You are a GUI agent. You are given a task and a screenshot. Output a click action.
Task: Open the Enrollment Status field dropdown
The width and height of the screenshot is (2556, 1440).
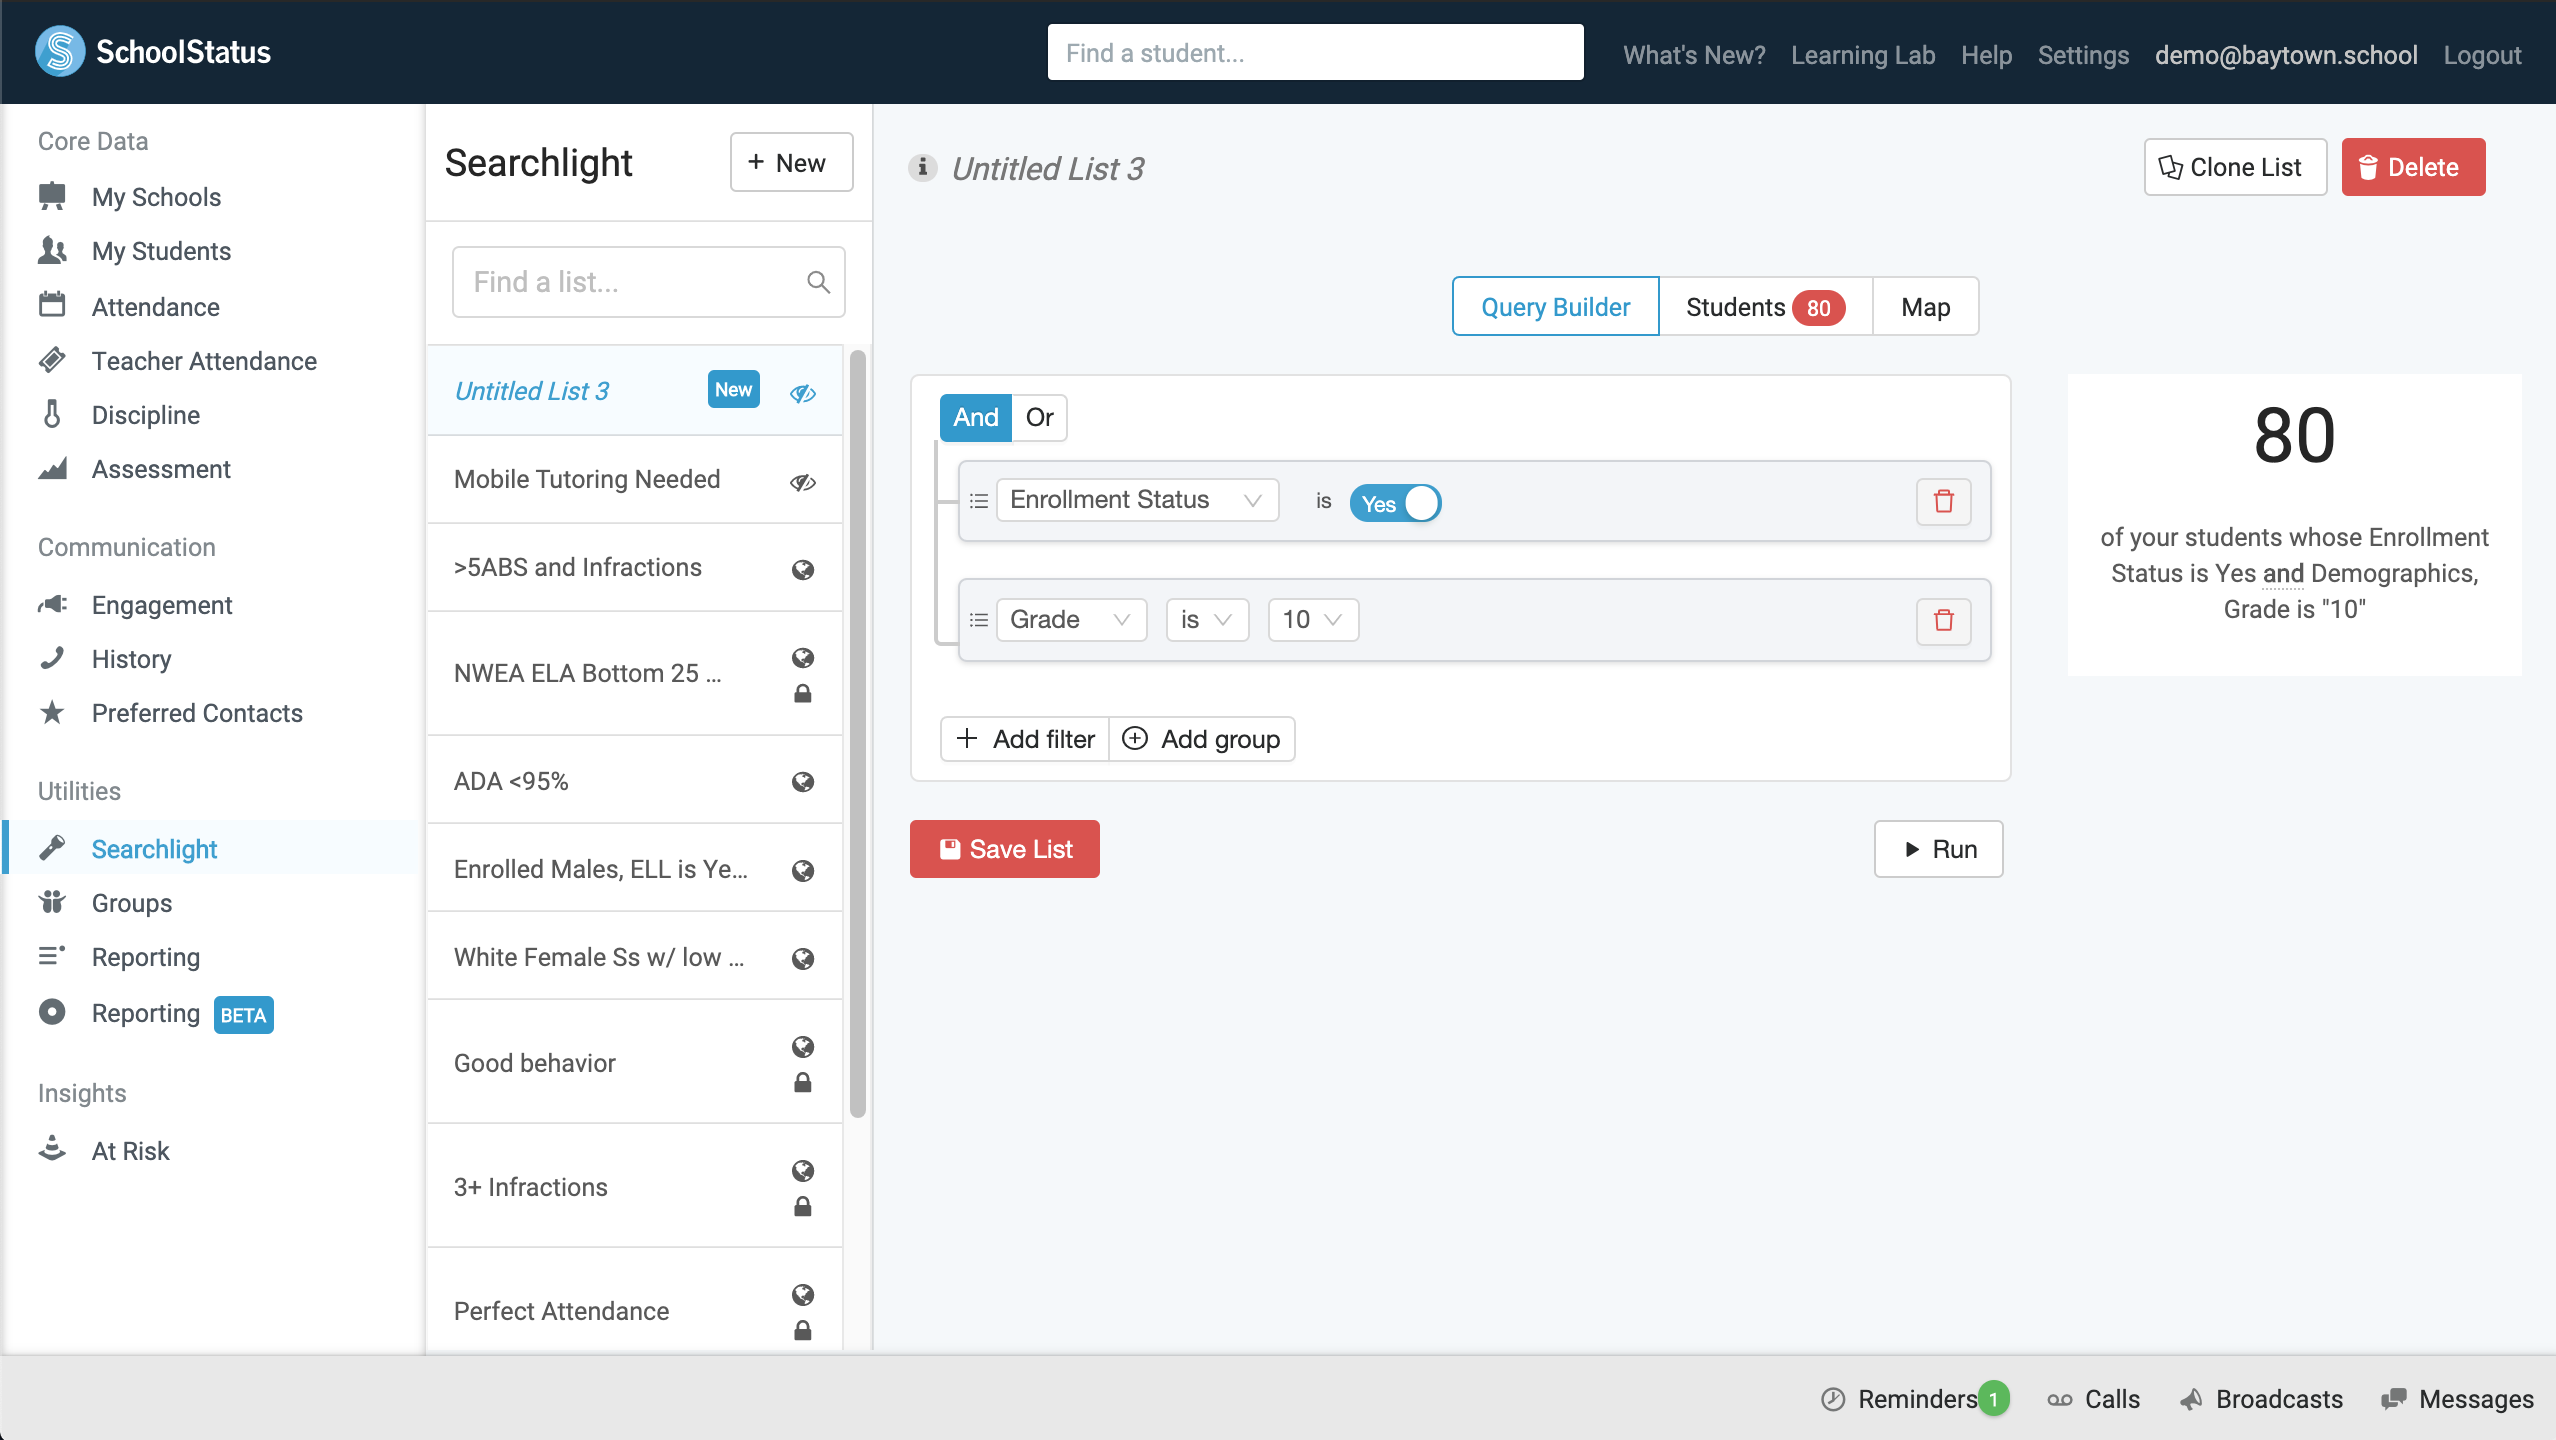click(x=1137, y=500)
